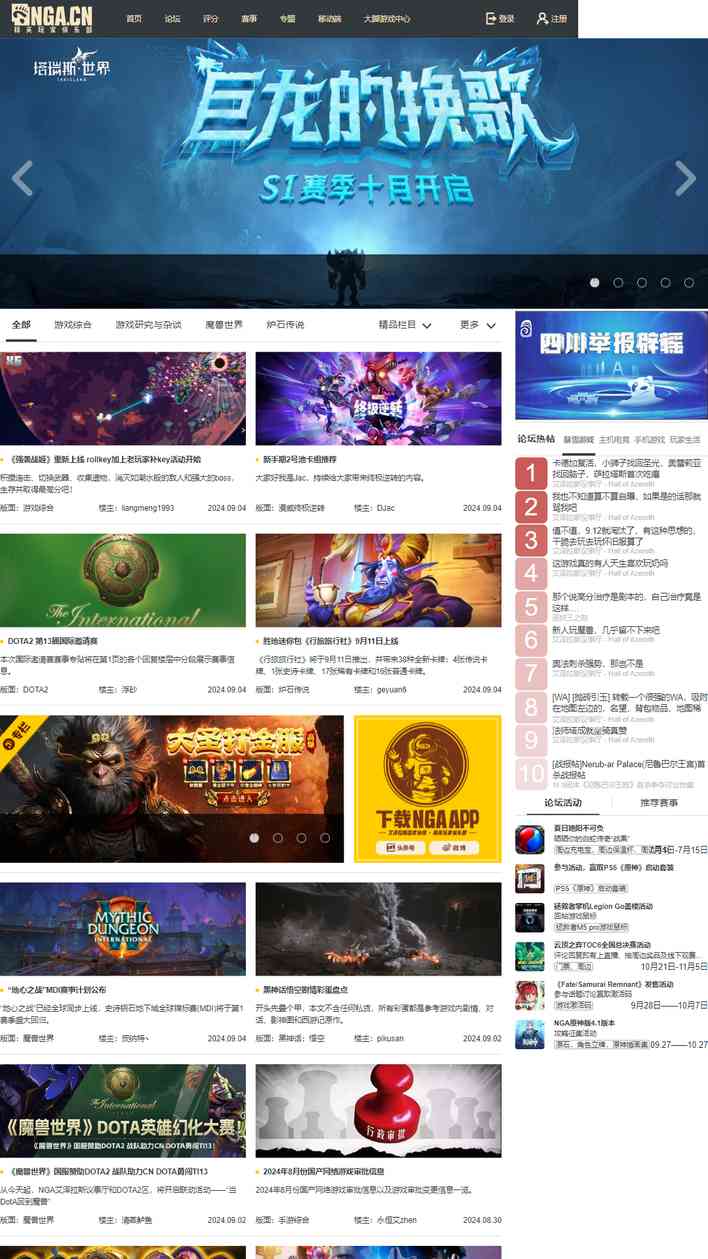
Task: Open 论坛 in the top navigation
Action: (x=172, y=19)
